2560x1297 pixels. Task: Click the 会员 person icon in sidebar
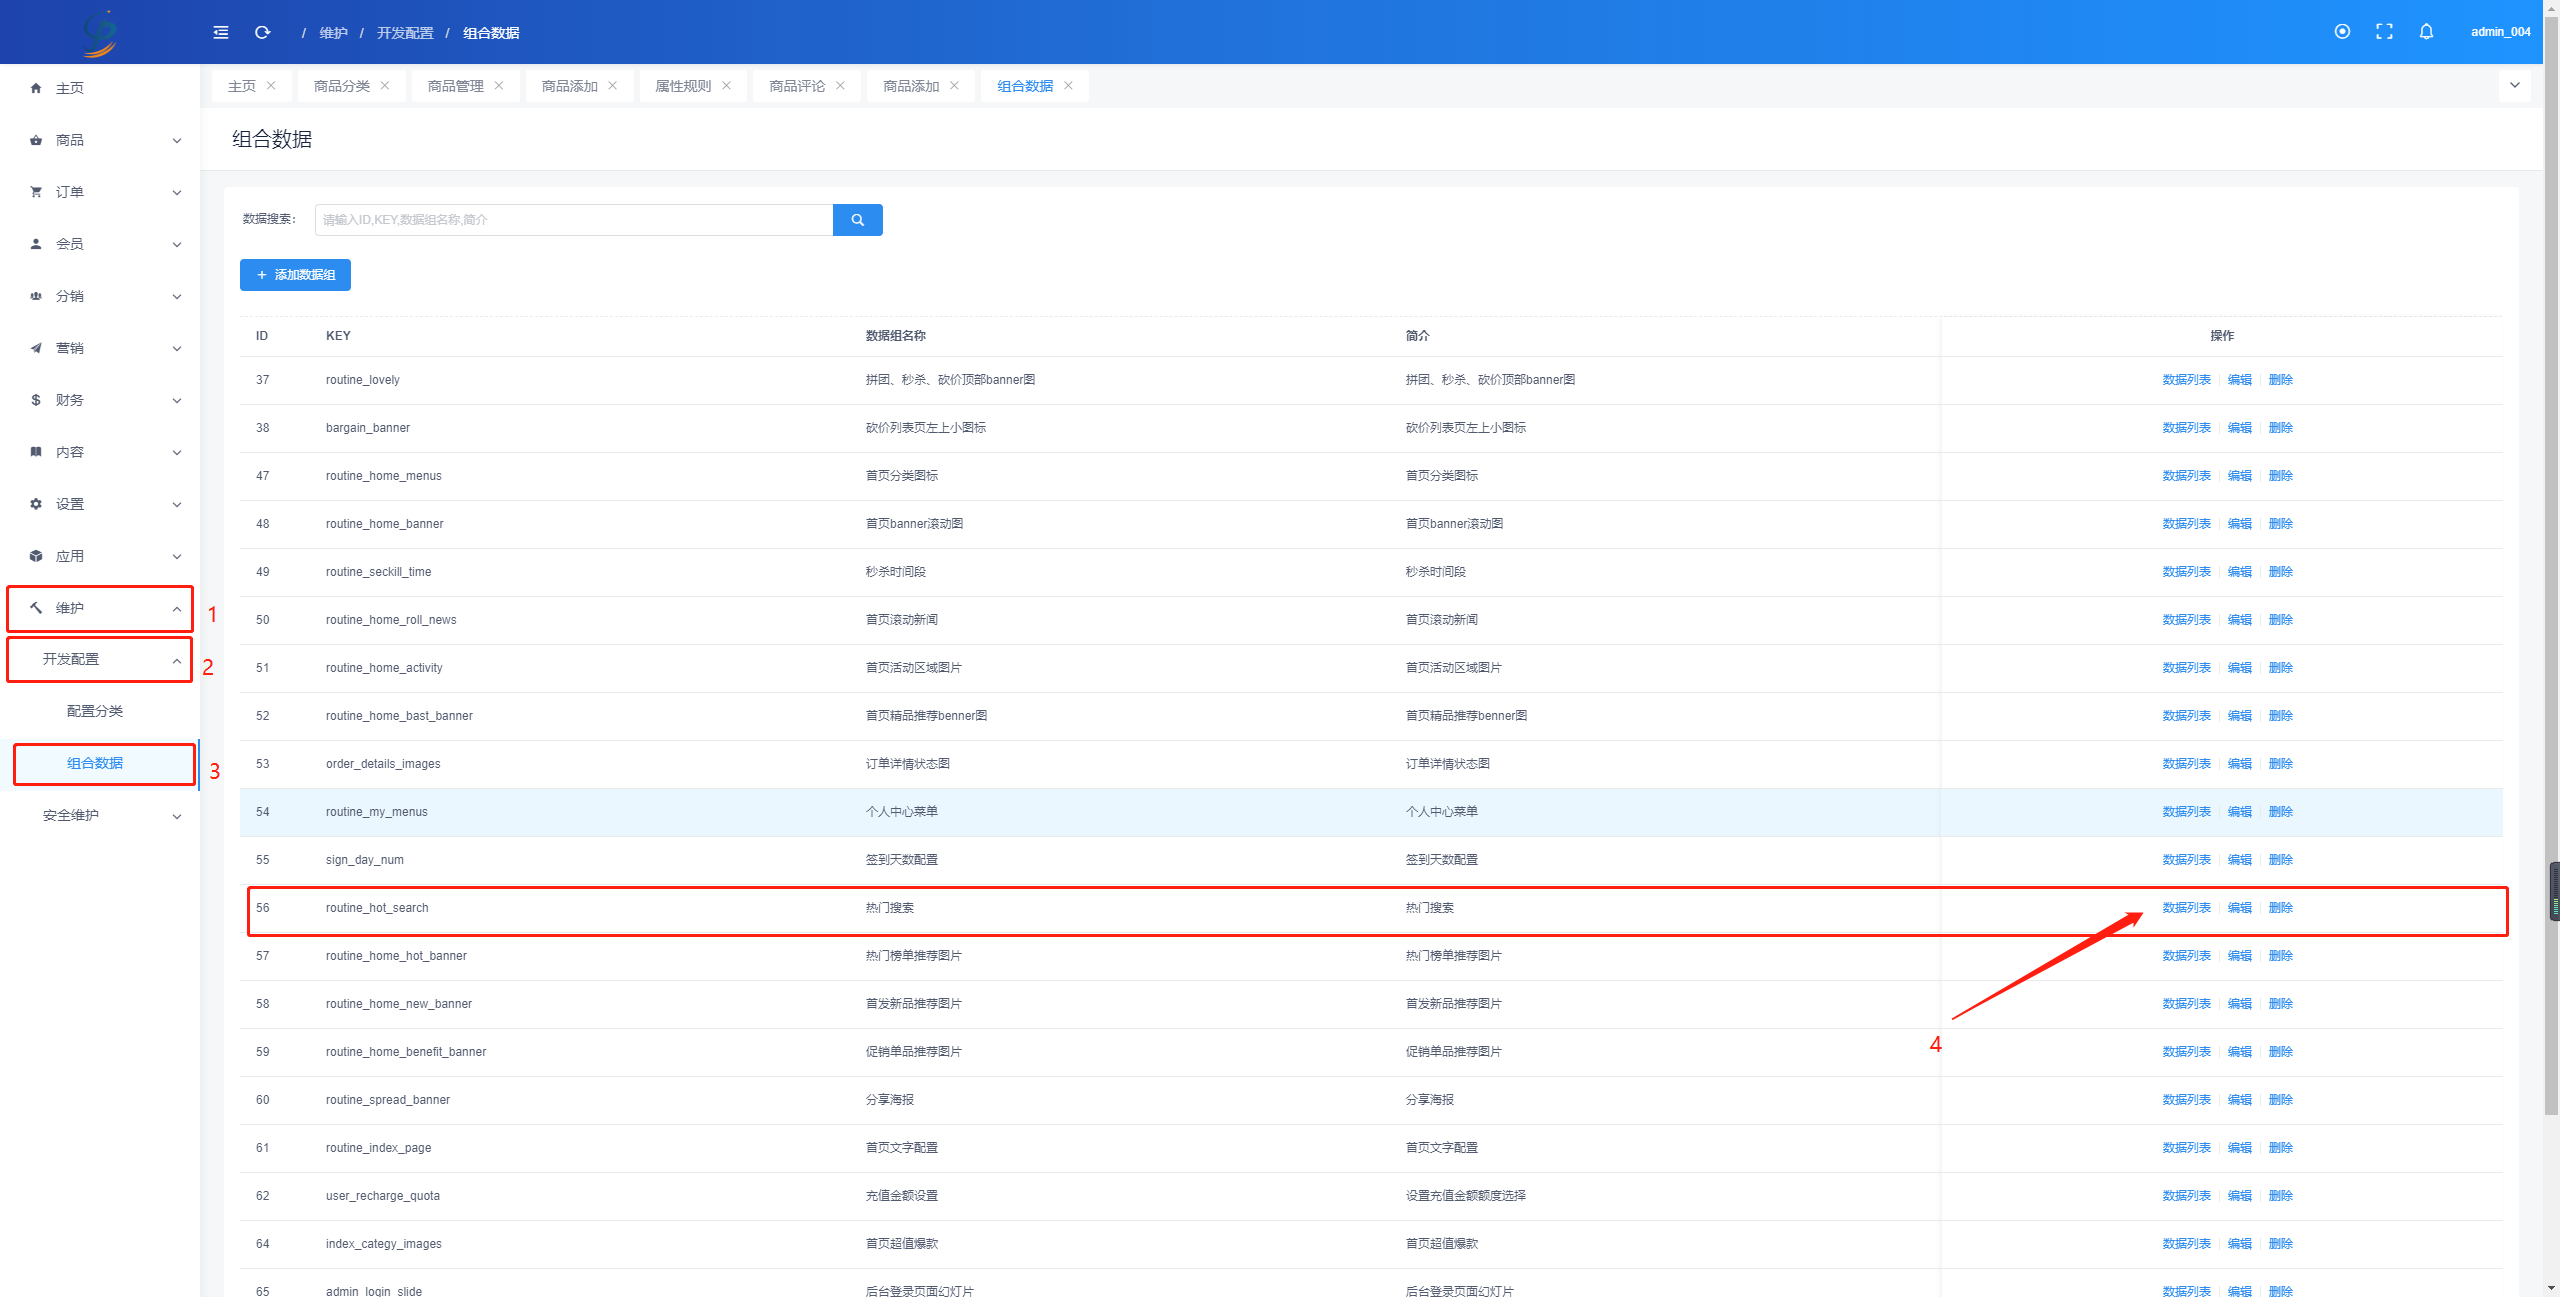point(36,244)
